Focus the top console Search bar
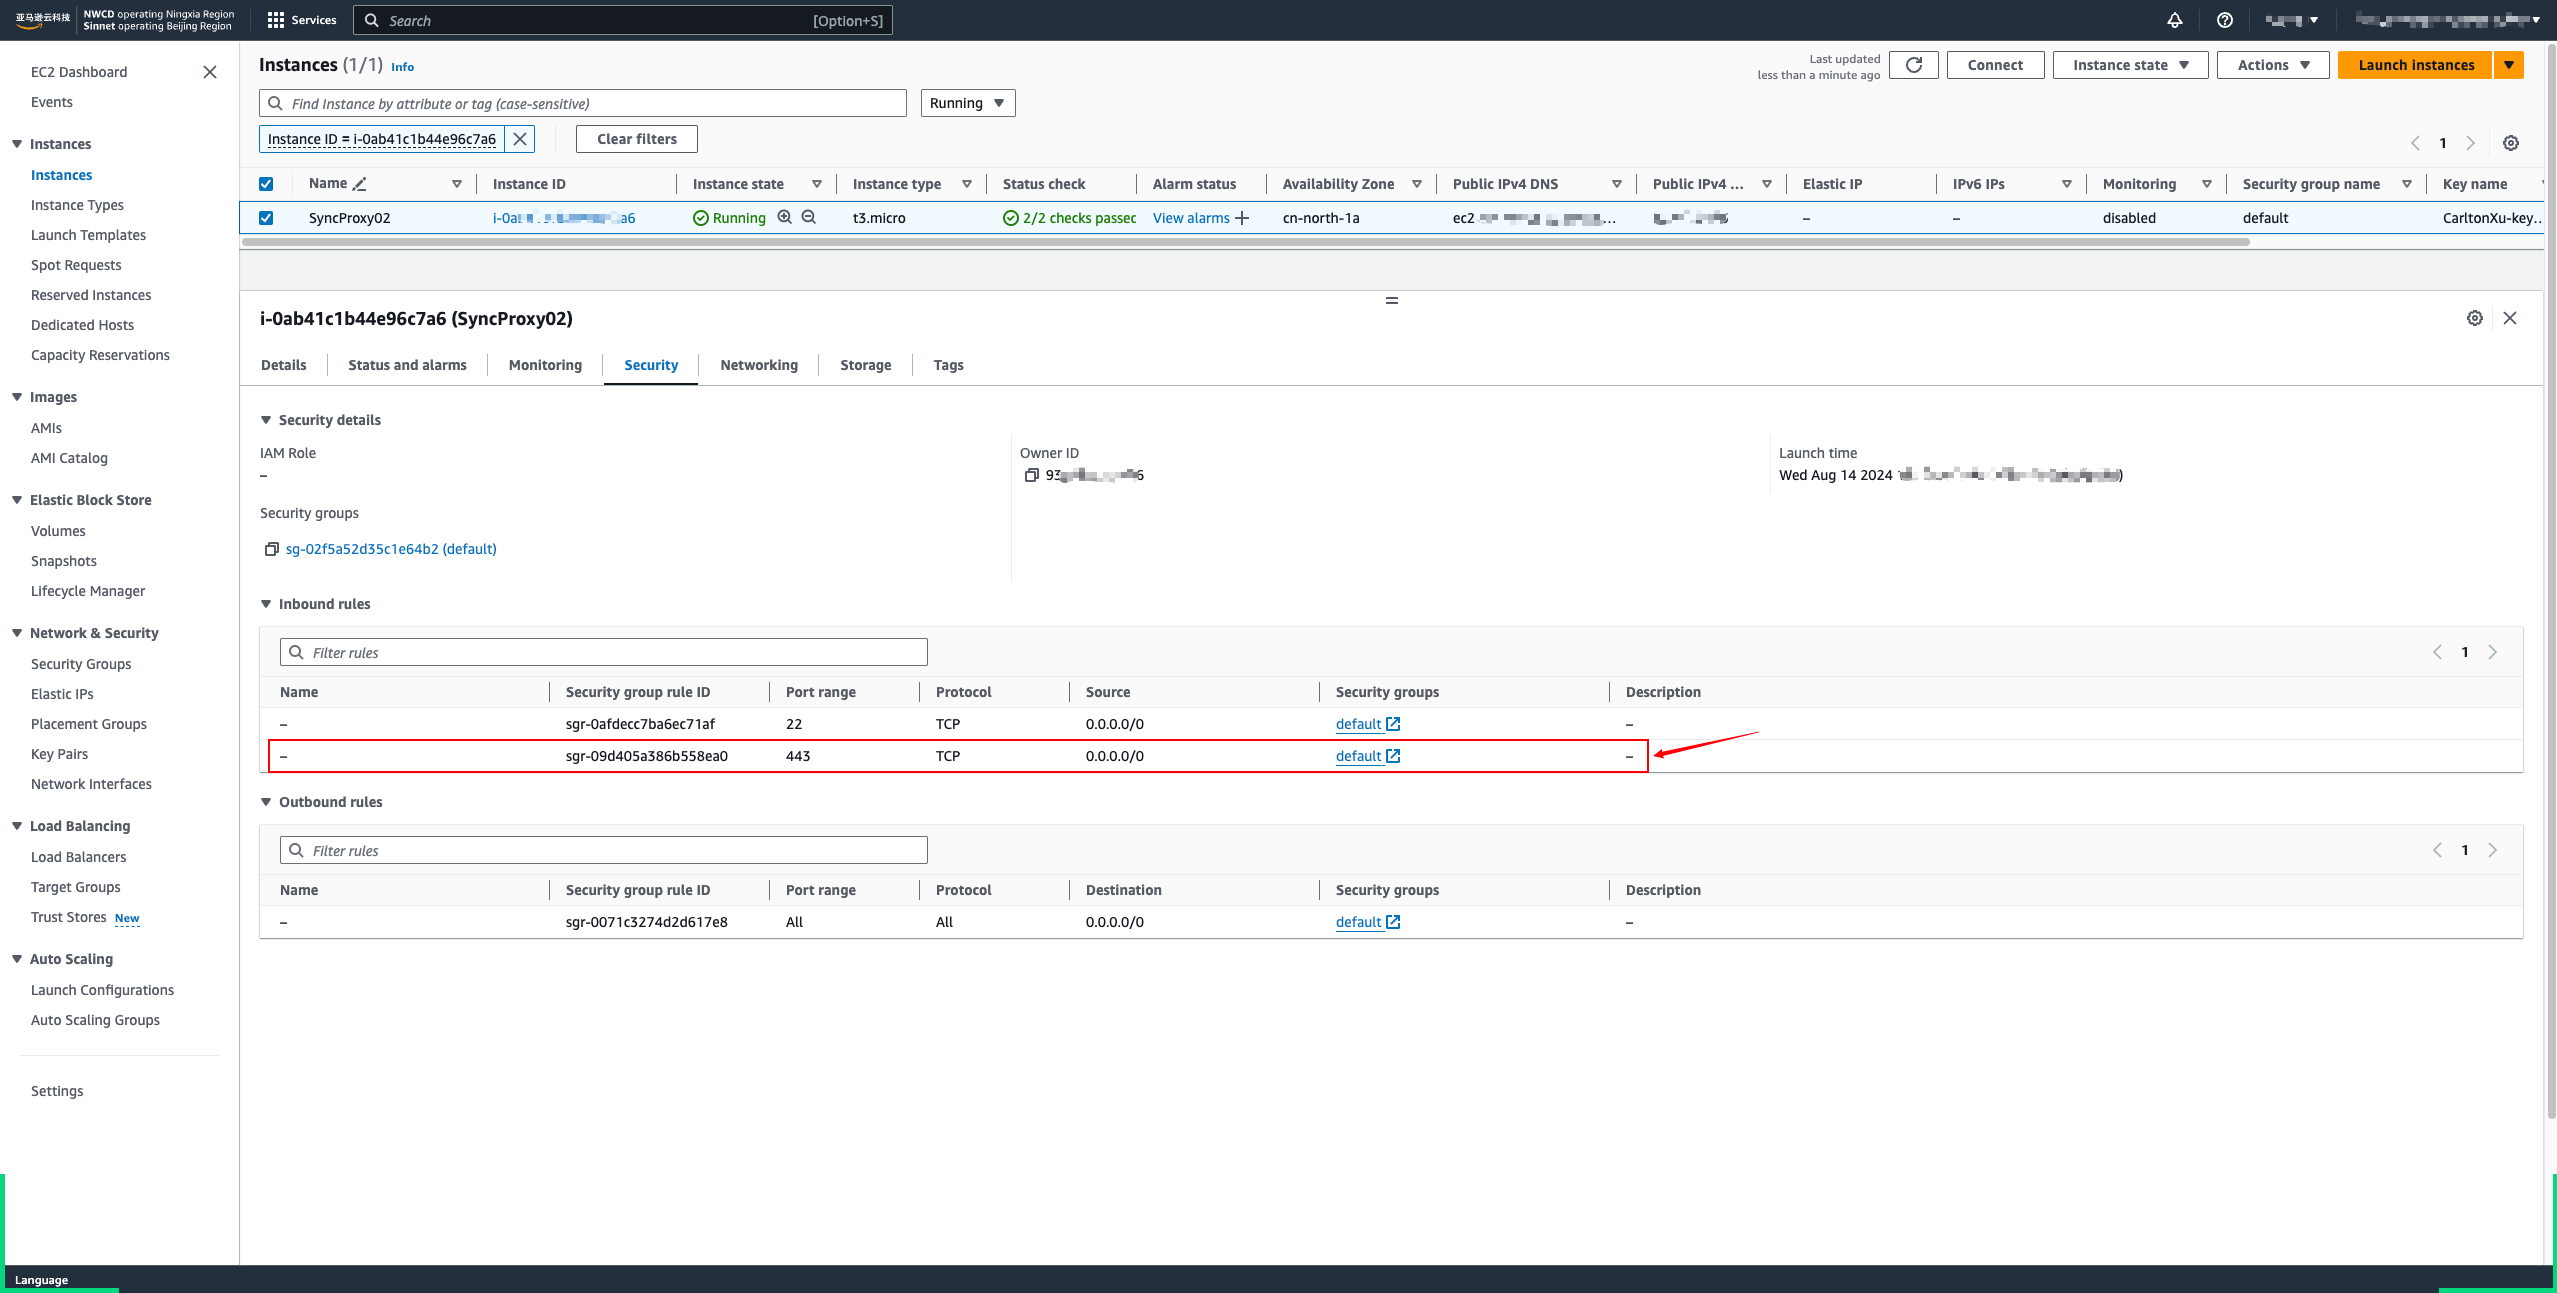The image size is (2557, 1293). coord(622,20)
